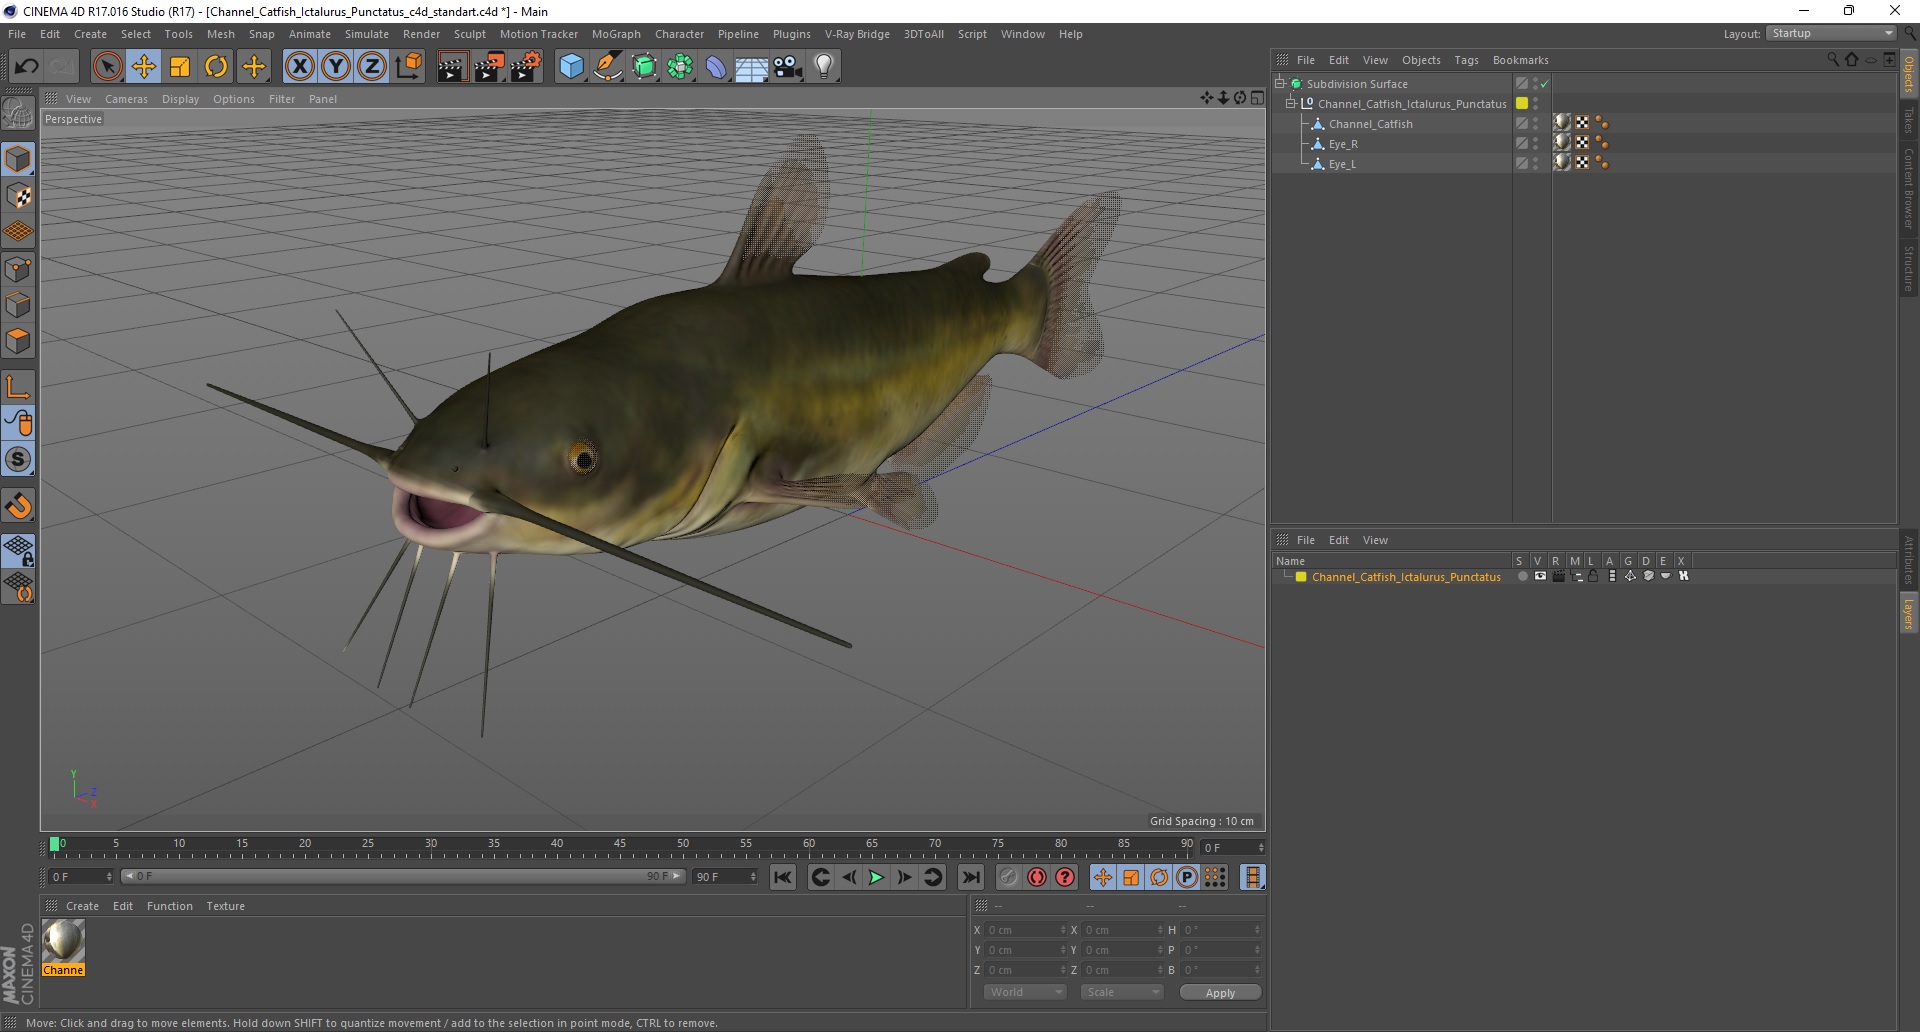Toggle the Subdivision Surface enable checkmark
The image size is (1920, 1032).
(1545, 84)
